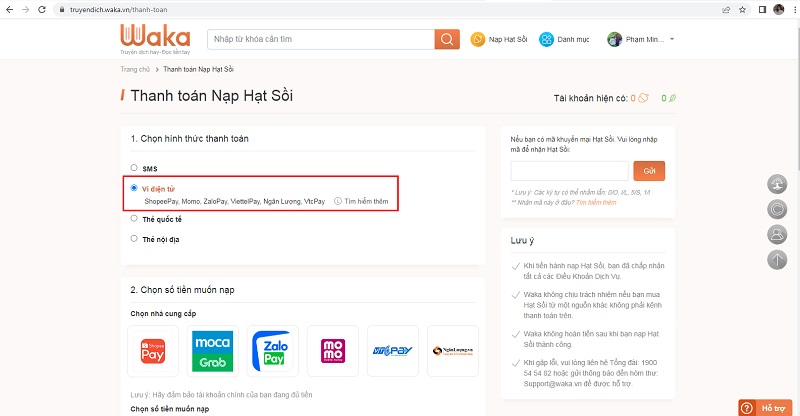Open the Danh mục category menu

(565, 39)
